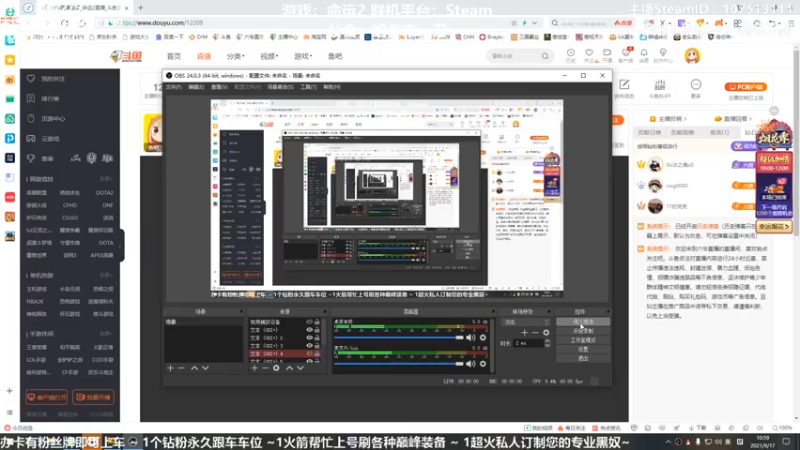Image resolution: width=800 pixels, height=450 pixels.
Task: Click the Douyu search magnifier icon
Action: (545, 56)
